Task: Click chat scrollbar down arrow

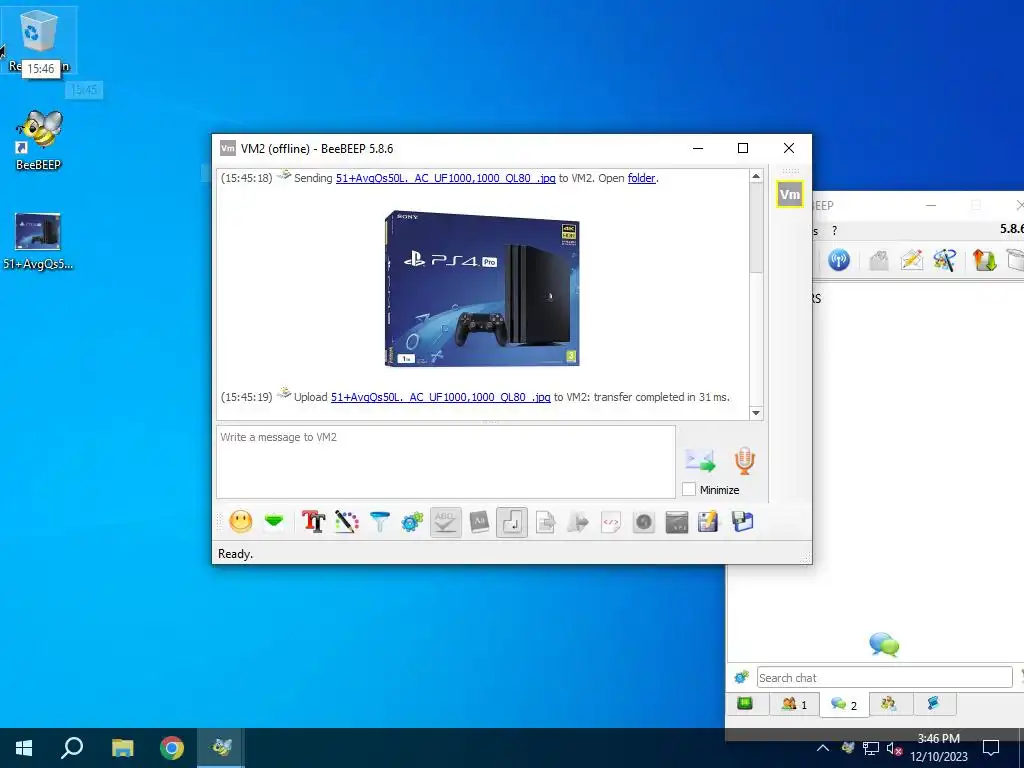Action: pos(756,413)
